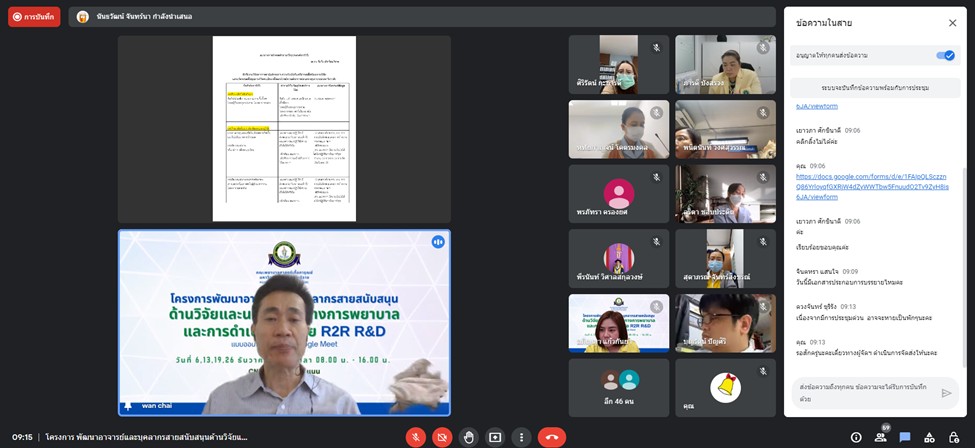Select the สุดาภรณ์ participant video tile

coord(726,258)
